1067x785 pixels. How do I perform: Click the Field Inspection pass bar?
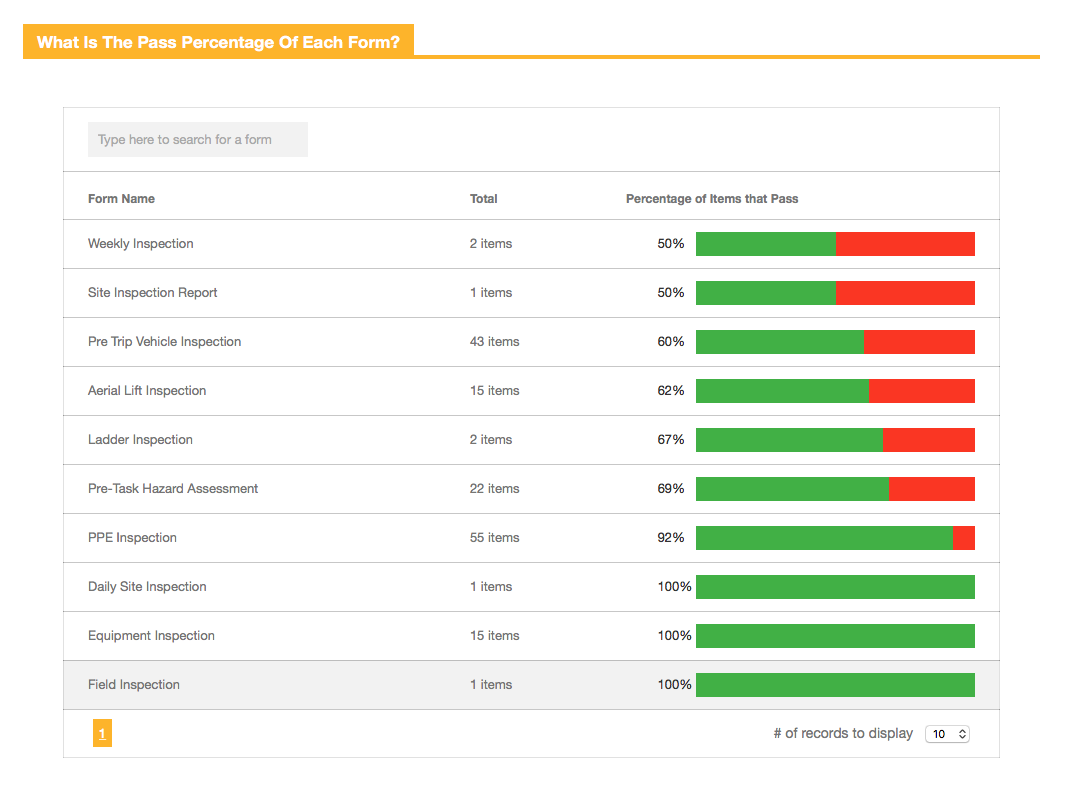click(x=835, y=685)
